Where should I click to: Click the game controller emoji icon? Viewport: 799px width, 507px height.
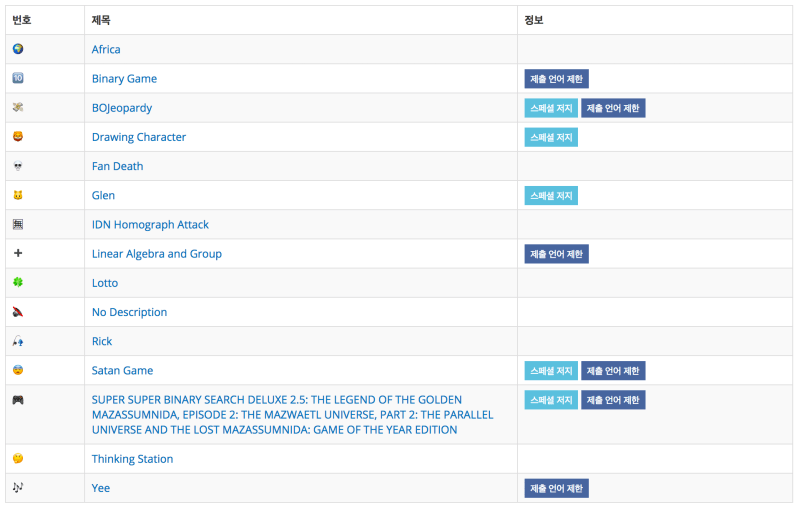tap(18, 400)
